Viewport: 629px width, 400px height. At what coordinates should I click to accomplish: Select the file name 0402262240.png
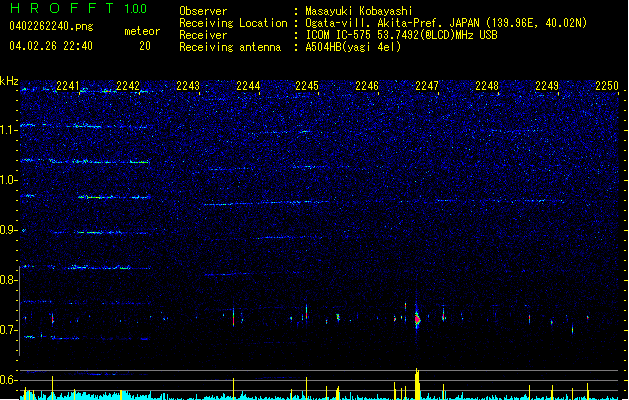(51, 27)
